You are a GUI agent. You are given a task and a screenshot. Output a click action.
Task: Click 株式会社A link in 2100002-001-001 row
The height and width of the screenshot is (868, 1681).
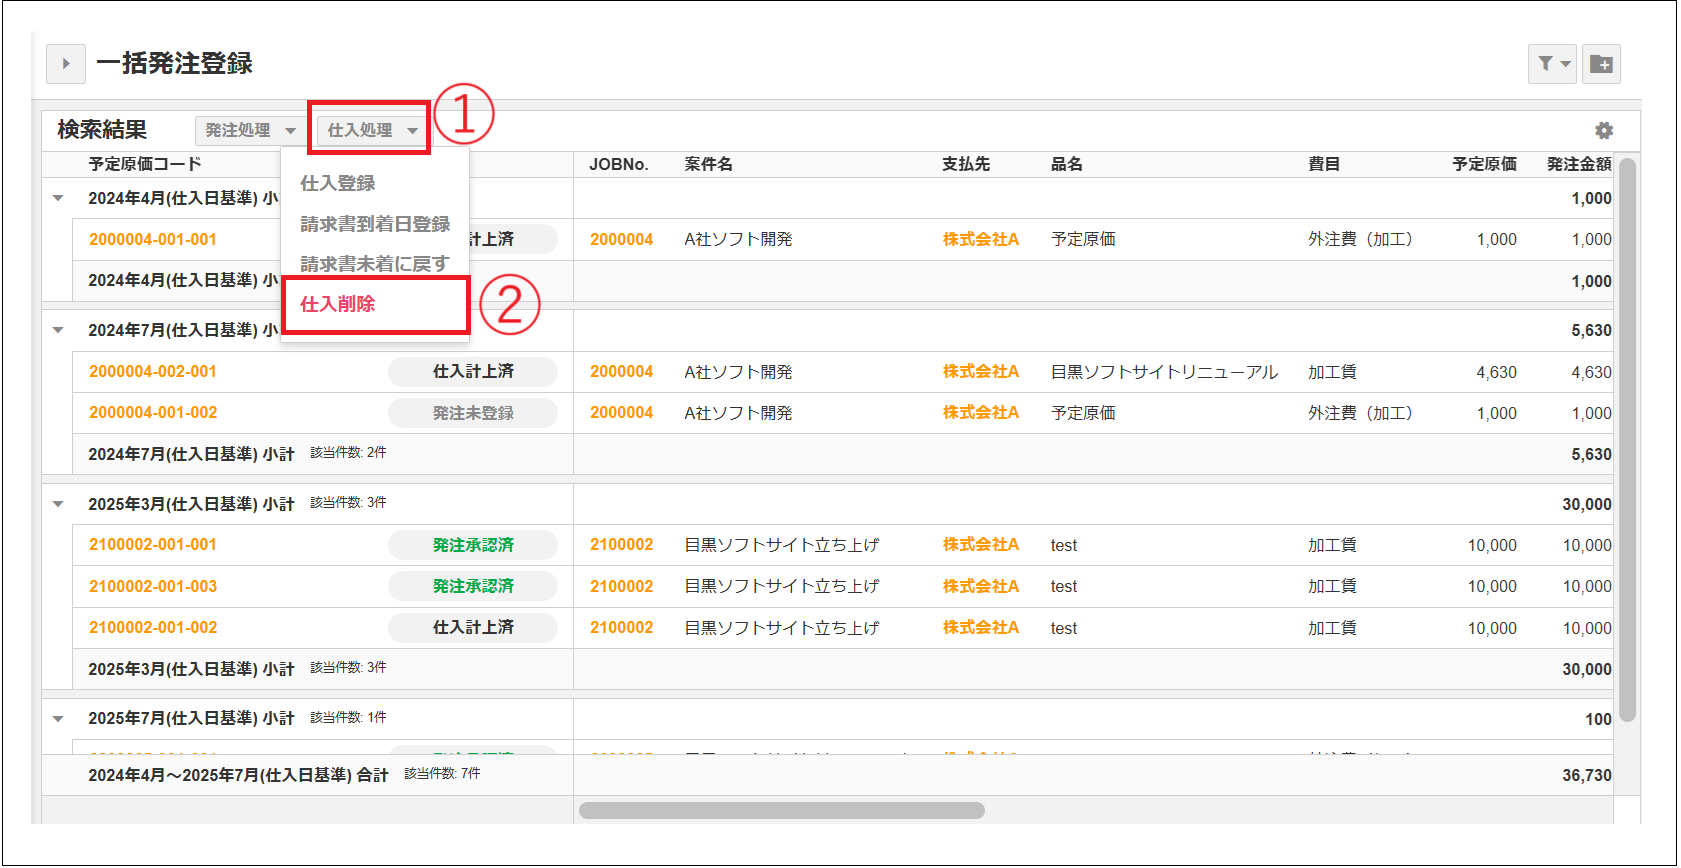click(x=980, y=545)
